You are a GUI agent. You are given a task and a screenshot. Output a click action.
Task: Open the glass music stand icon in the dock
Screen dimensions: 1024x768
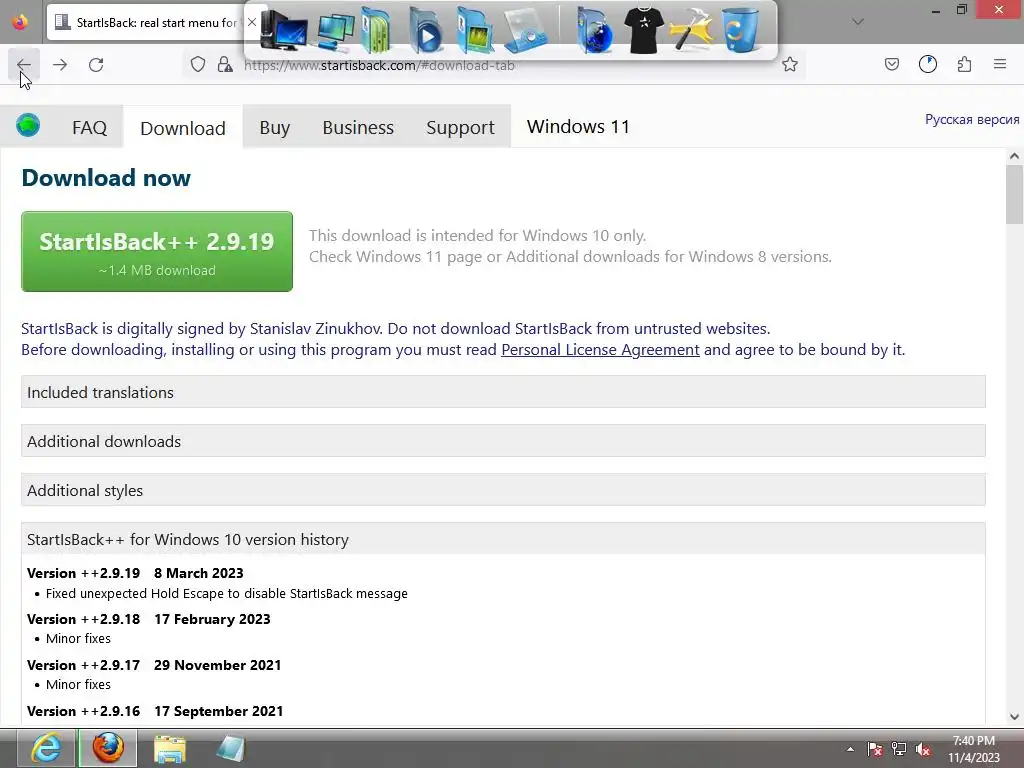(526, 30)
